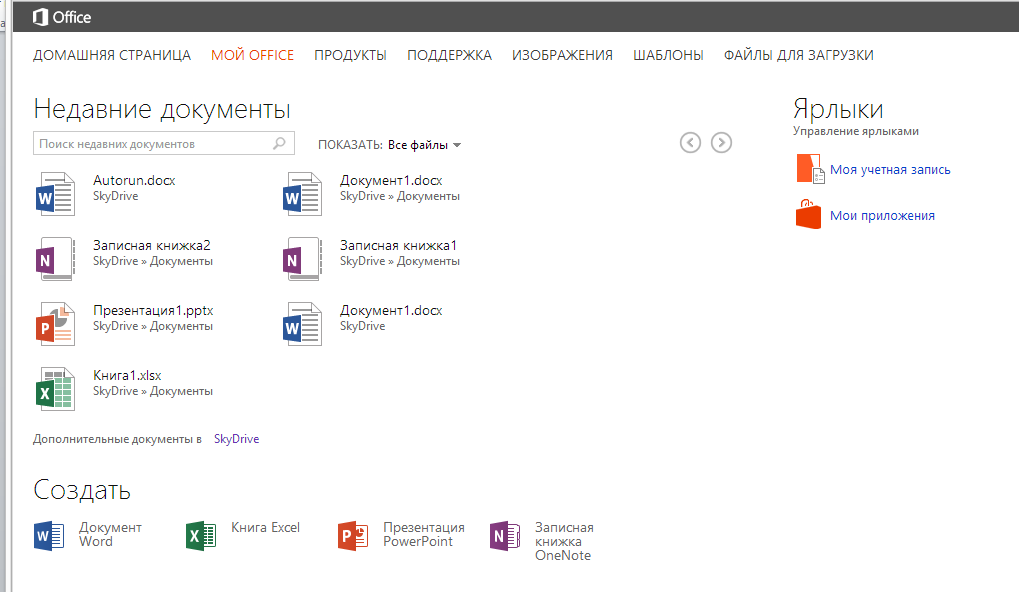Viewport: 1019px width, 592px height.
Task: Open the Книга1.xlsx Excel icon
Action: click(x=55, y=387)
